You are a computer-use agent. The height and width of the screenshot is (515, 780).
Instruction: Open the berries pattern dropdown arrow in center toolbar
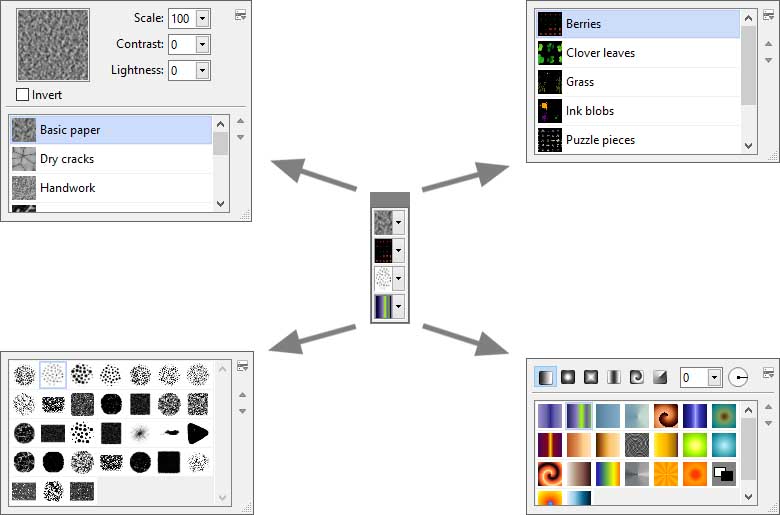click(398, 250)
